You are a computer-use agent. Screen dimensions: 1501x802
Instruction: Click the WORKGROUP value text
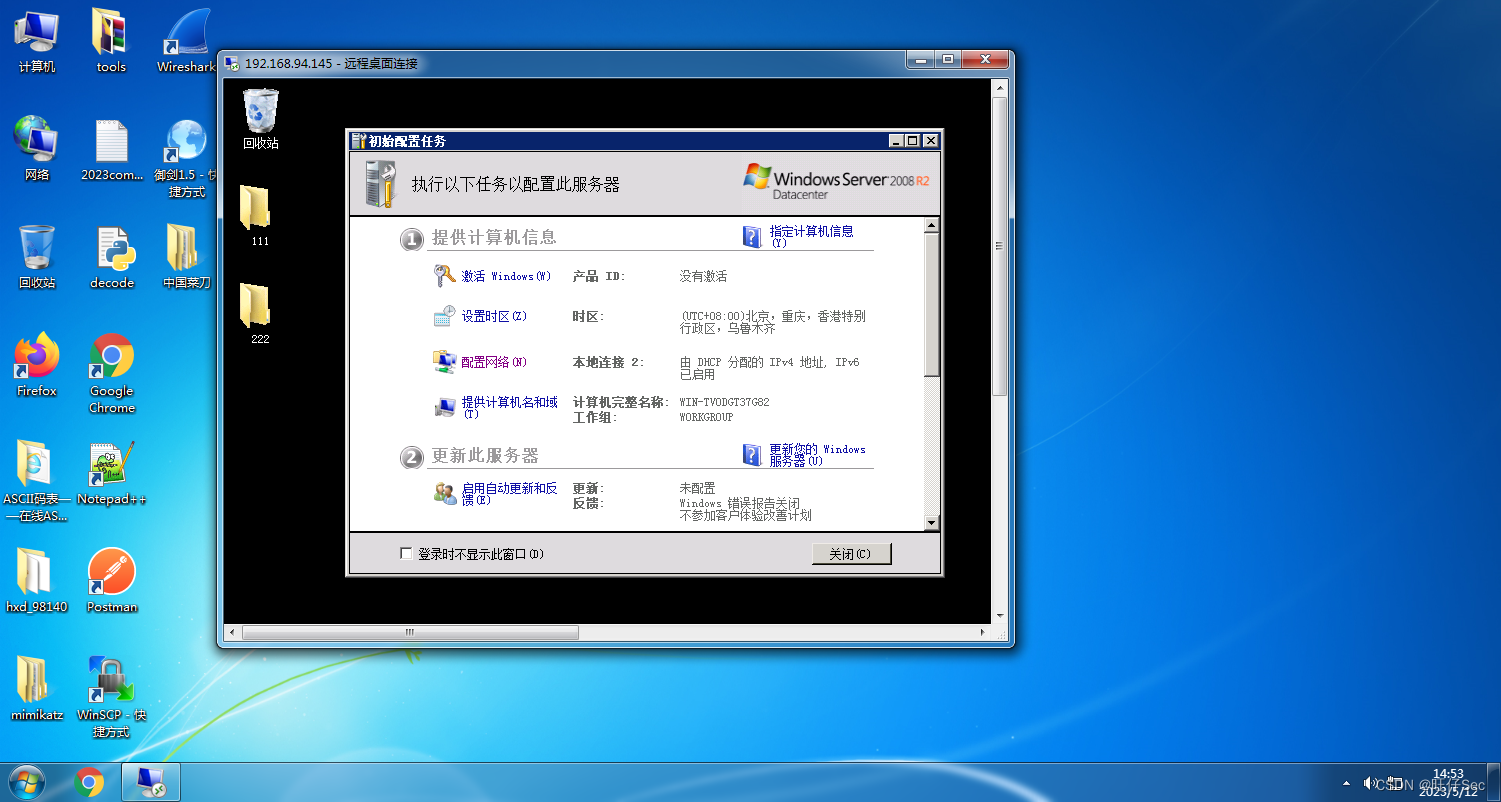706,417
